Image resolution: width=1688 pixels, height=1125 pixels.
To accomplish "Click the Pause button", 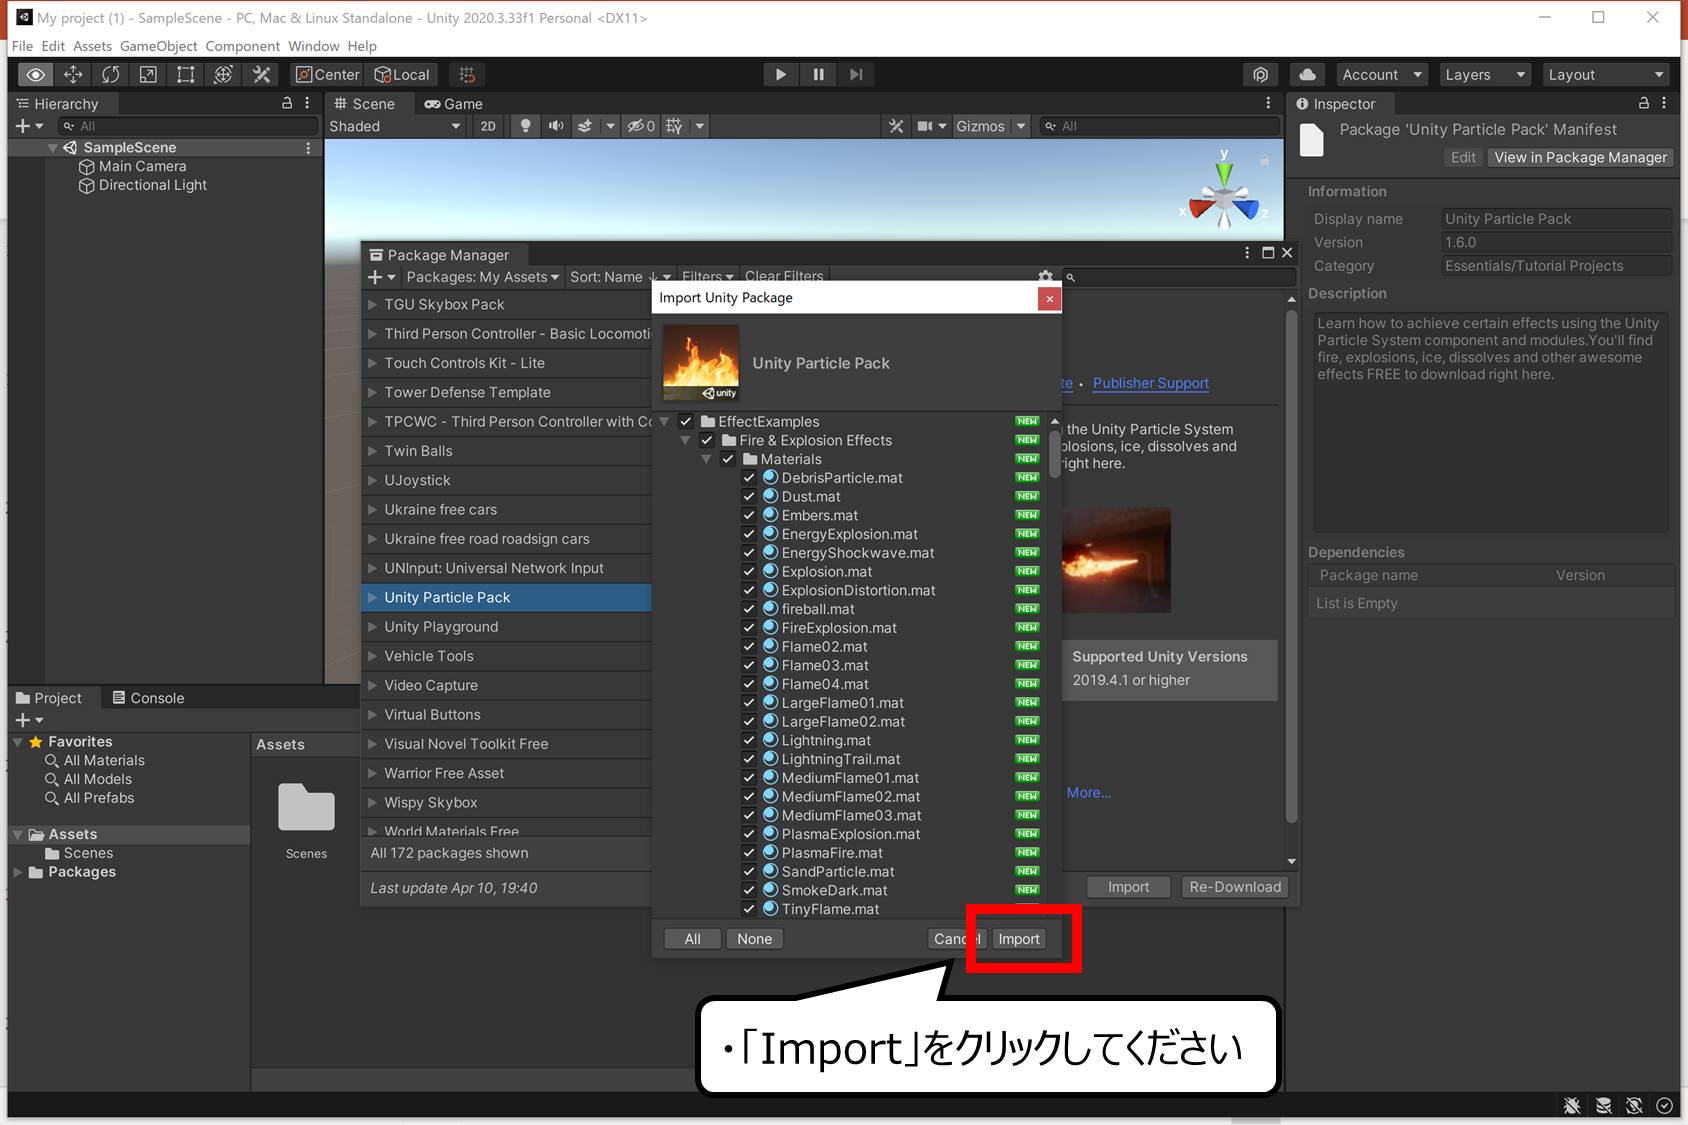I will 818,75.
